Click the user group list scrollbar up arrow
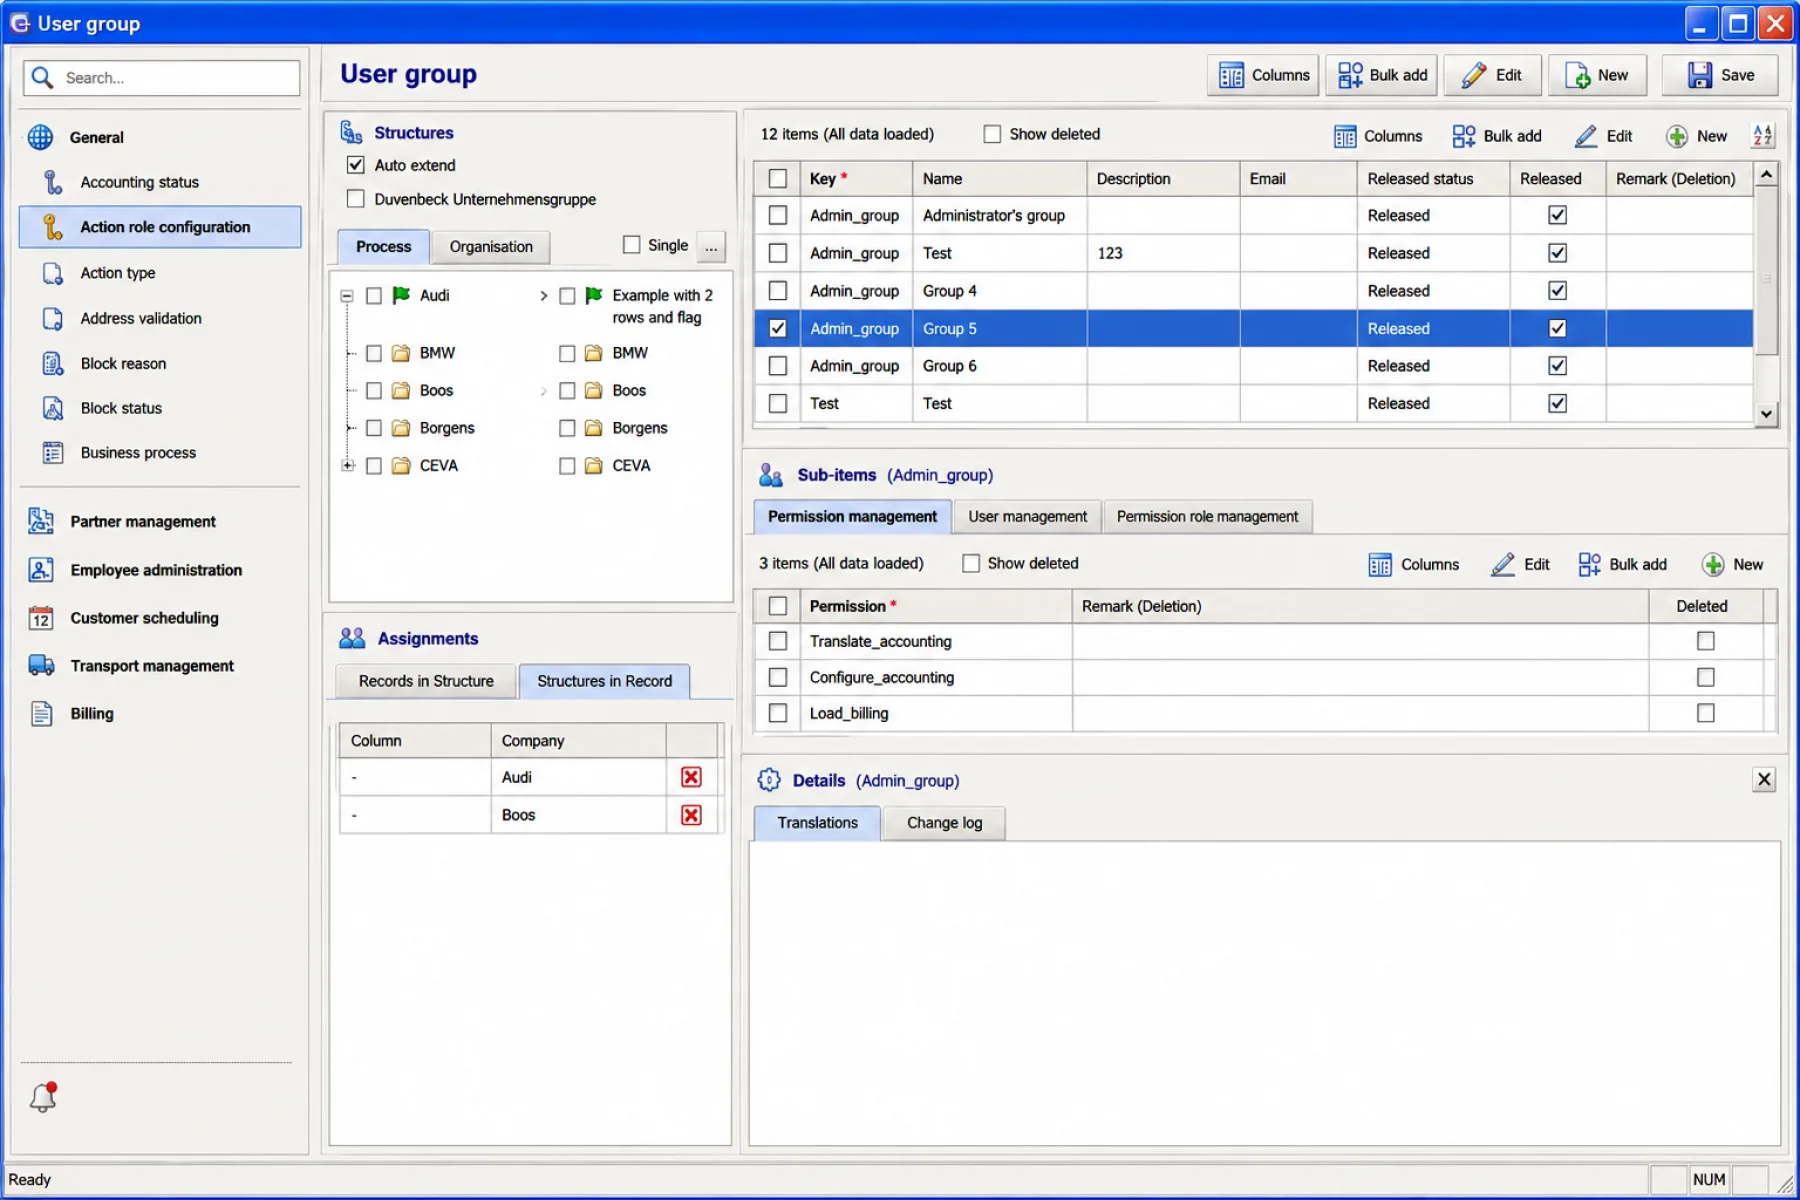Viewport: 1800px width, 1200px height. [x=1766, y=175]
